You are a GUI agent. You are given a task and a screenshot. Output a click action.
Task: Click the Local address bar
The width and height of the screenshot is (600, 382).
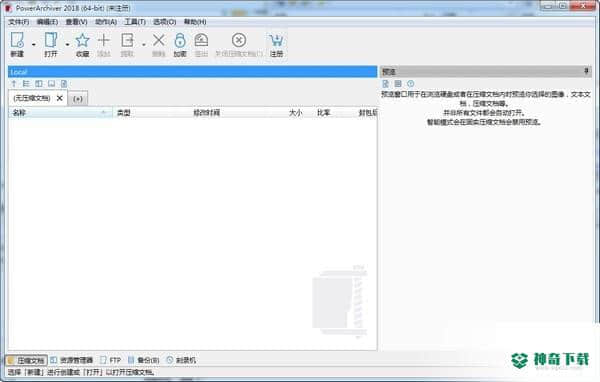192,72
